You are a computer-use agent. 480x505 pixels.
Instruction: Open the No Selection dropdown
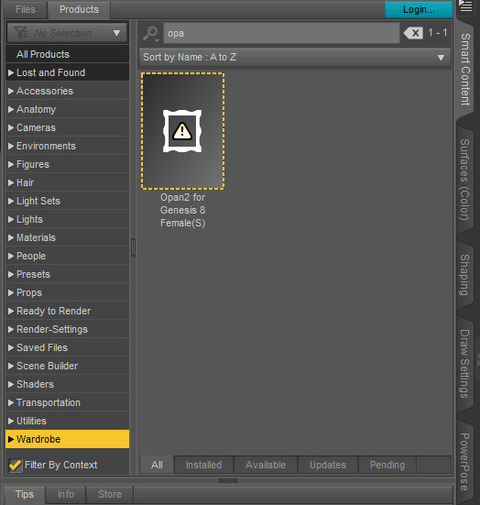(67, 33)
